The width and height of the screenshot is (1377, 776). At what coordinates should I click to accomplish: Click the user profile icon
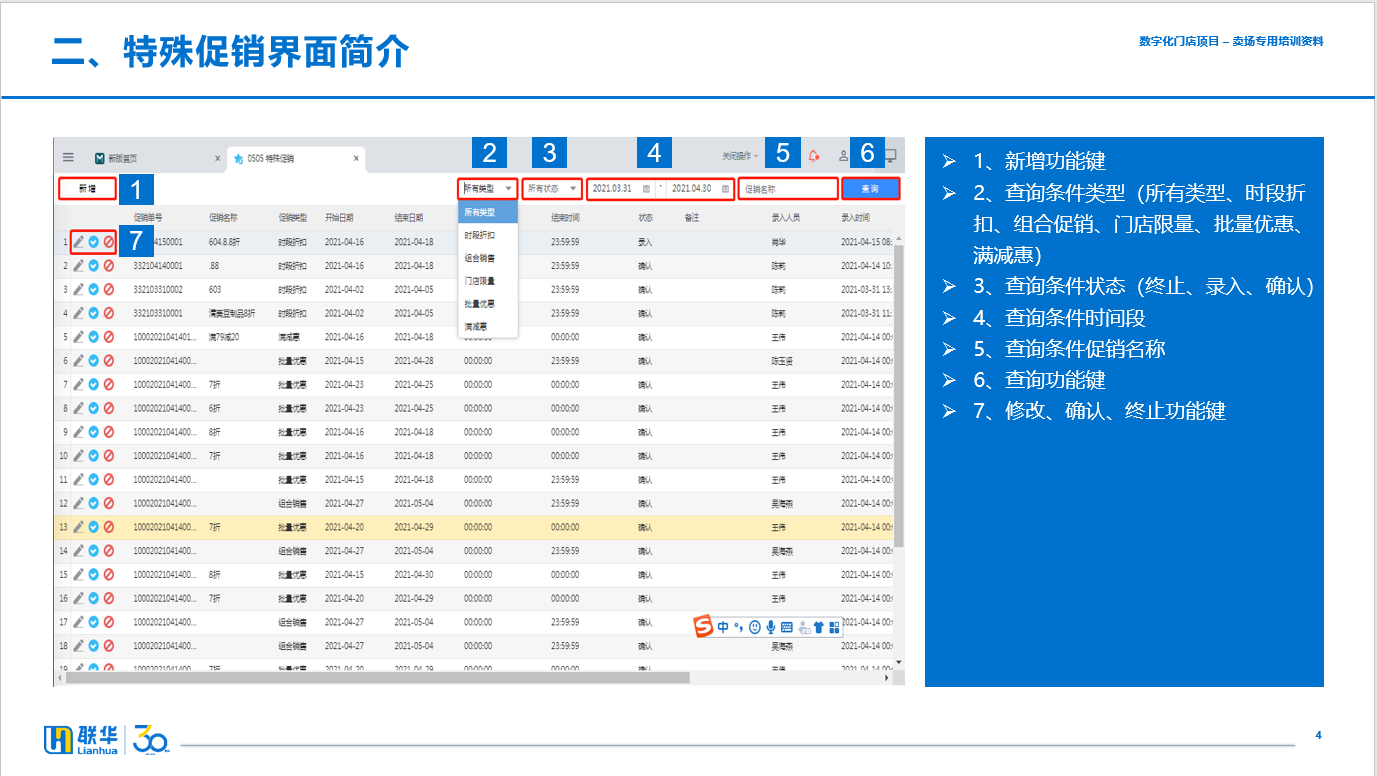coord(843,156)
